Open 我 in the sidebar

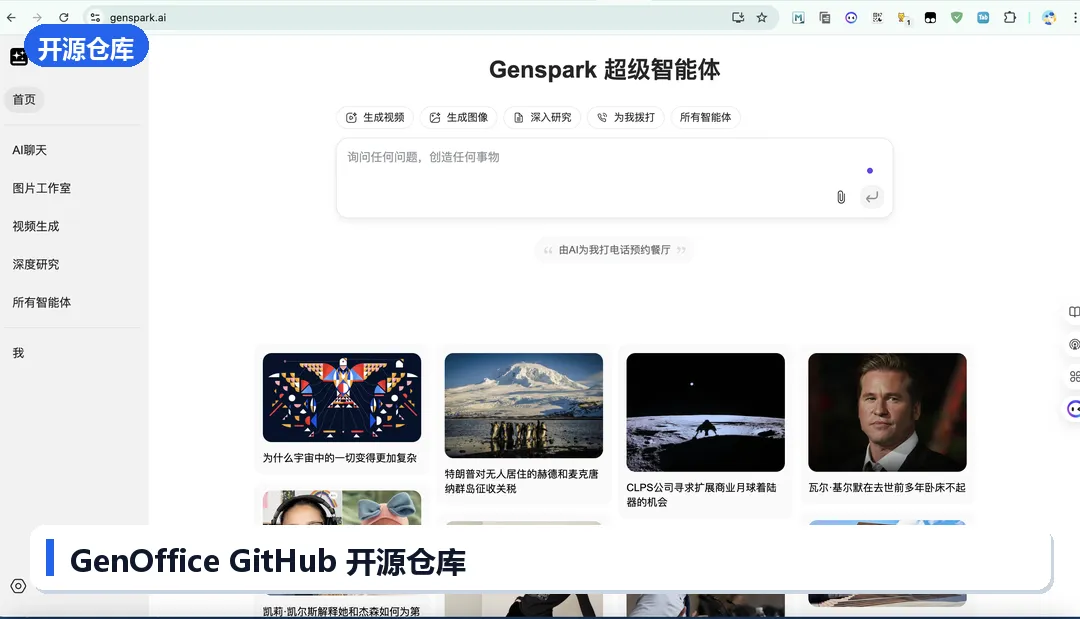18,353
